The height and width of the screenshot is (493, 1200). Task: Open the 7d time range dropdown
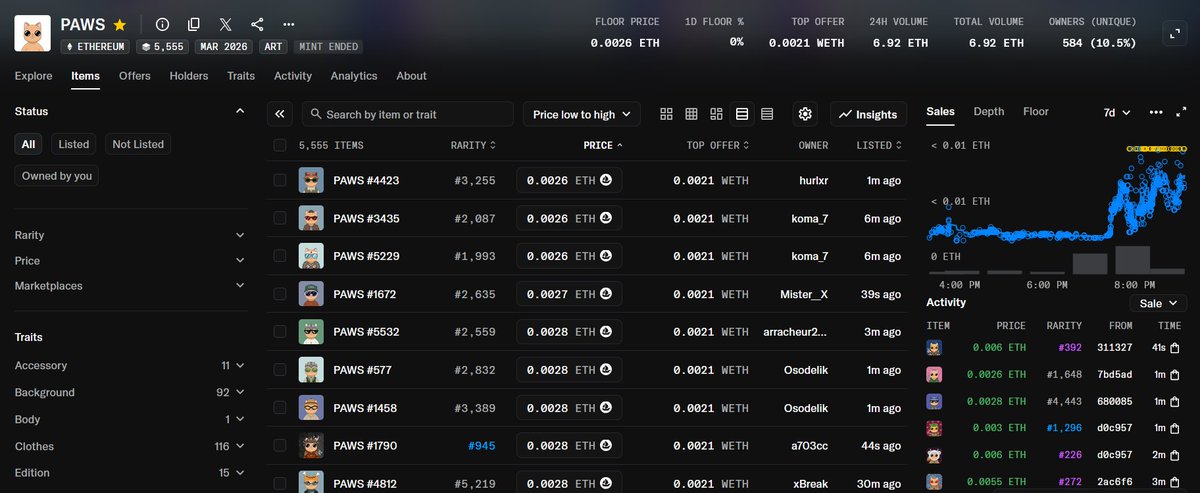click(1117, 112)
